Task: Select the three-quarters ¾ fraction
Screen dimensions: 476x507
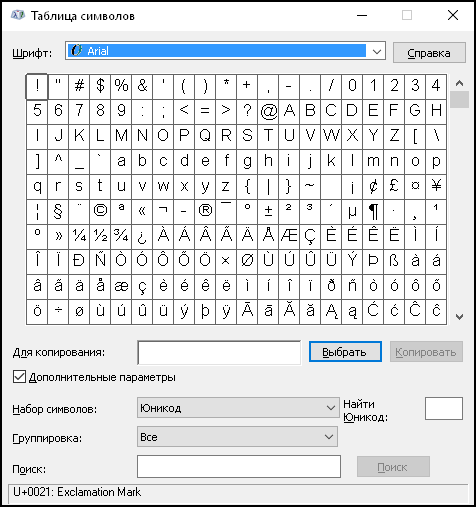Action: [121, 237]
